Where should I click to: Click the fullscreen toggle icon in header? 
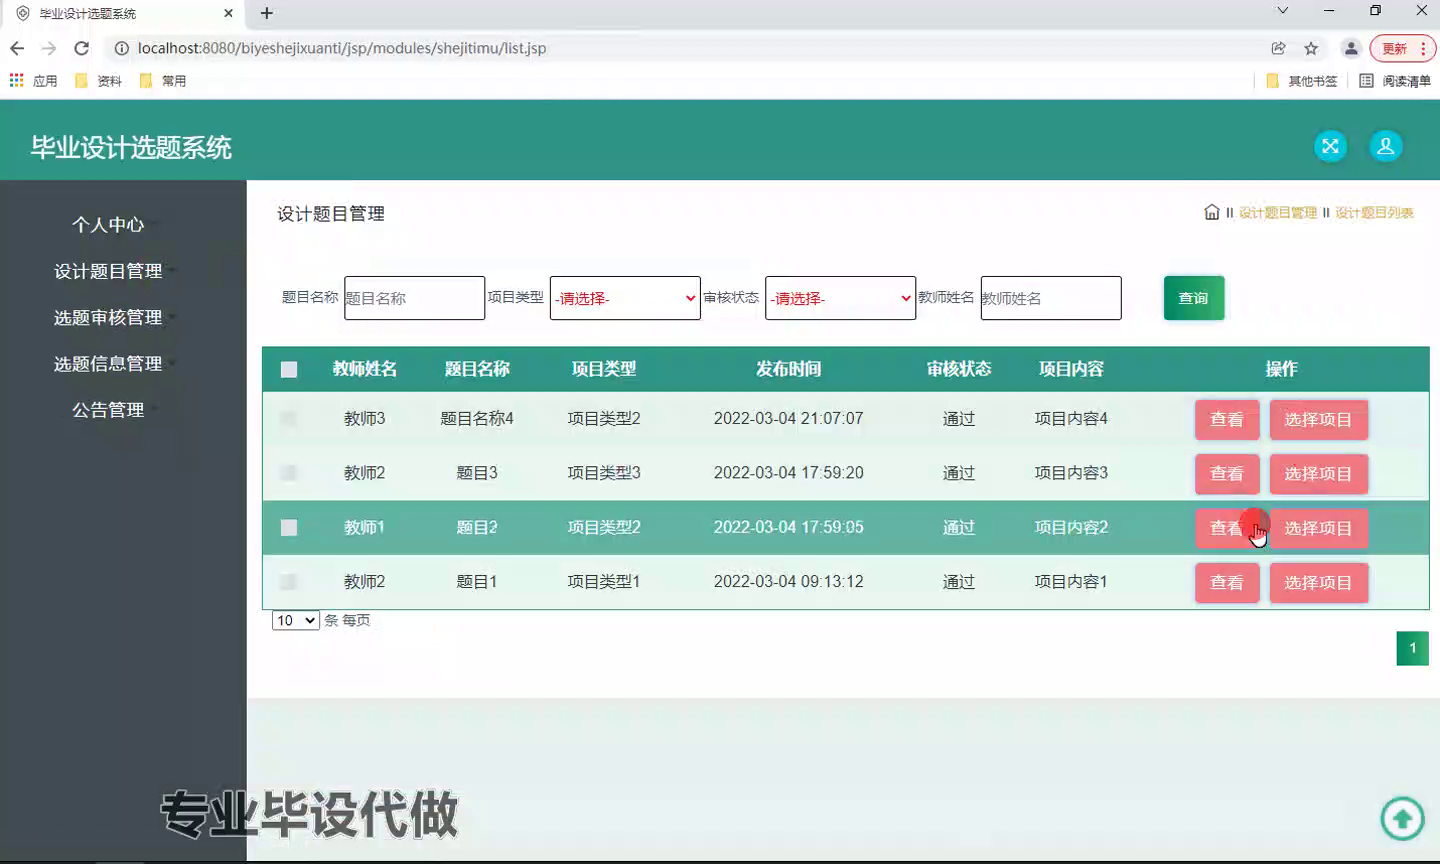(1330, 146)
